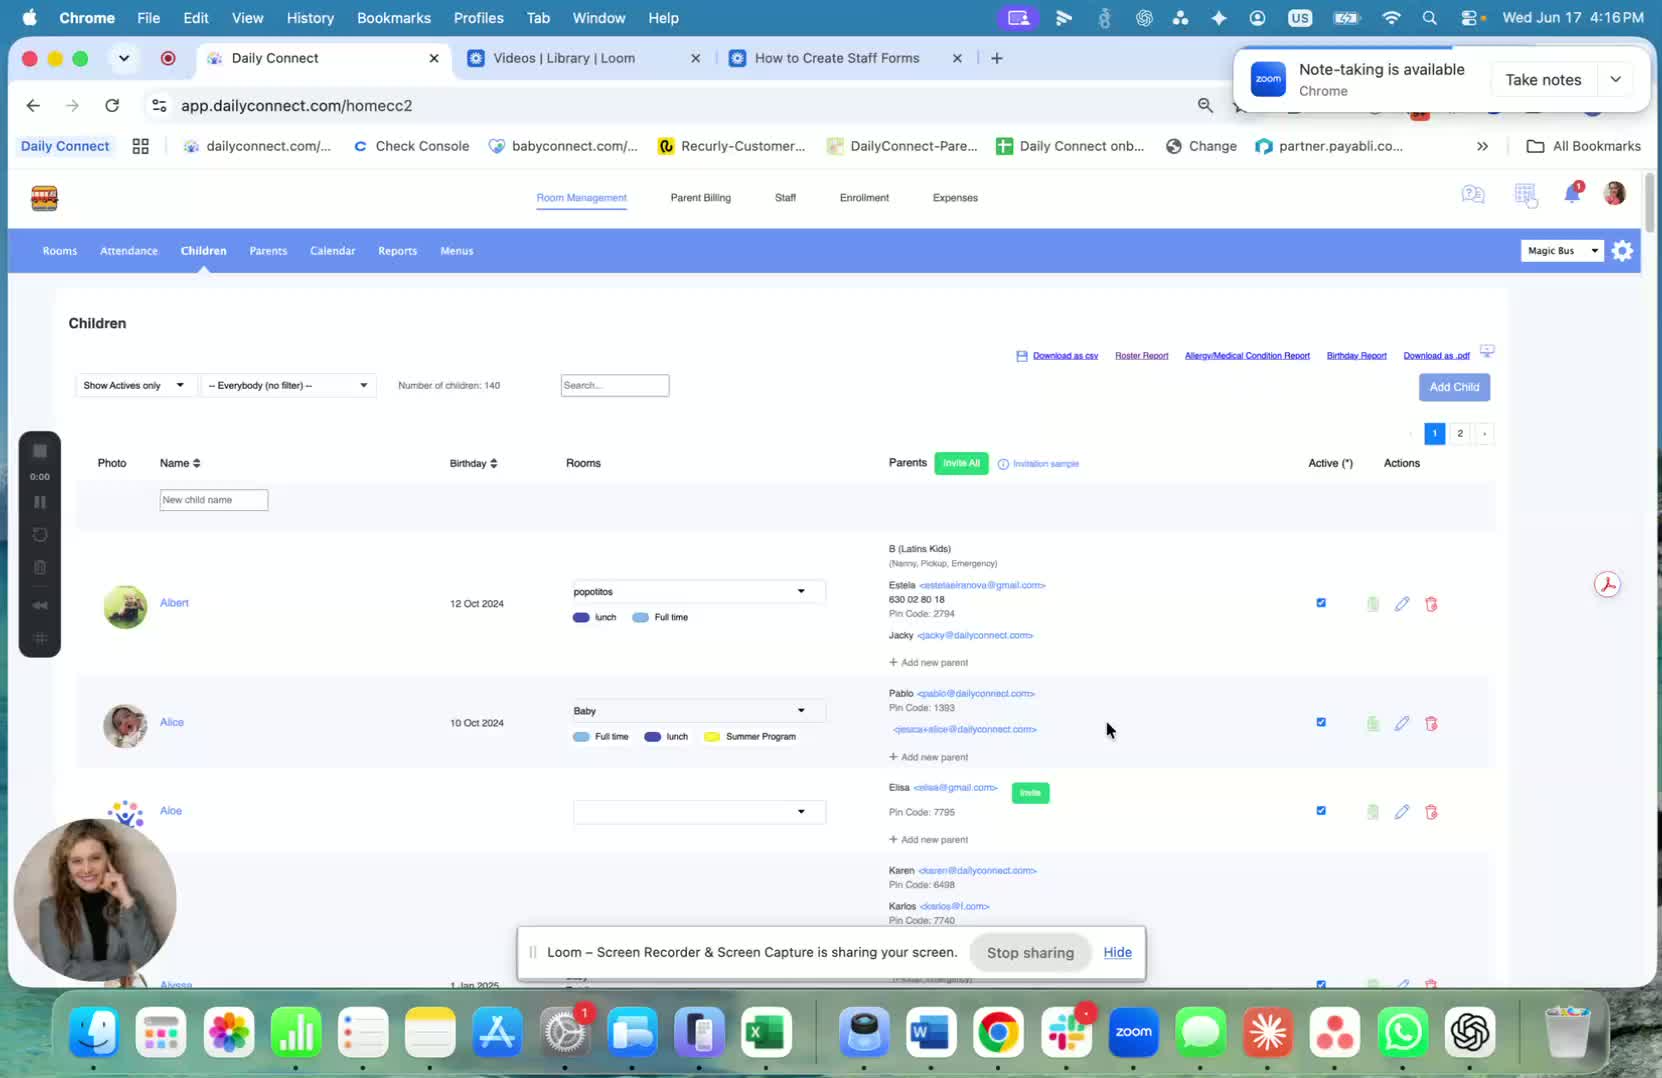Open the Parent Billing tab
The height and width of the screenshot is (1078, 1662).
[700, 198]
